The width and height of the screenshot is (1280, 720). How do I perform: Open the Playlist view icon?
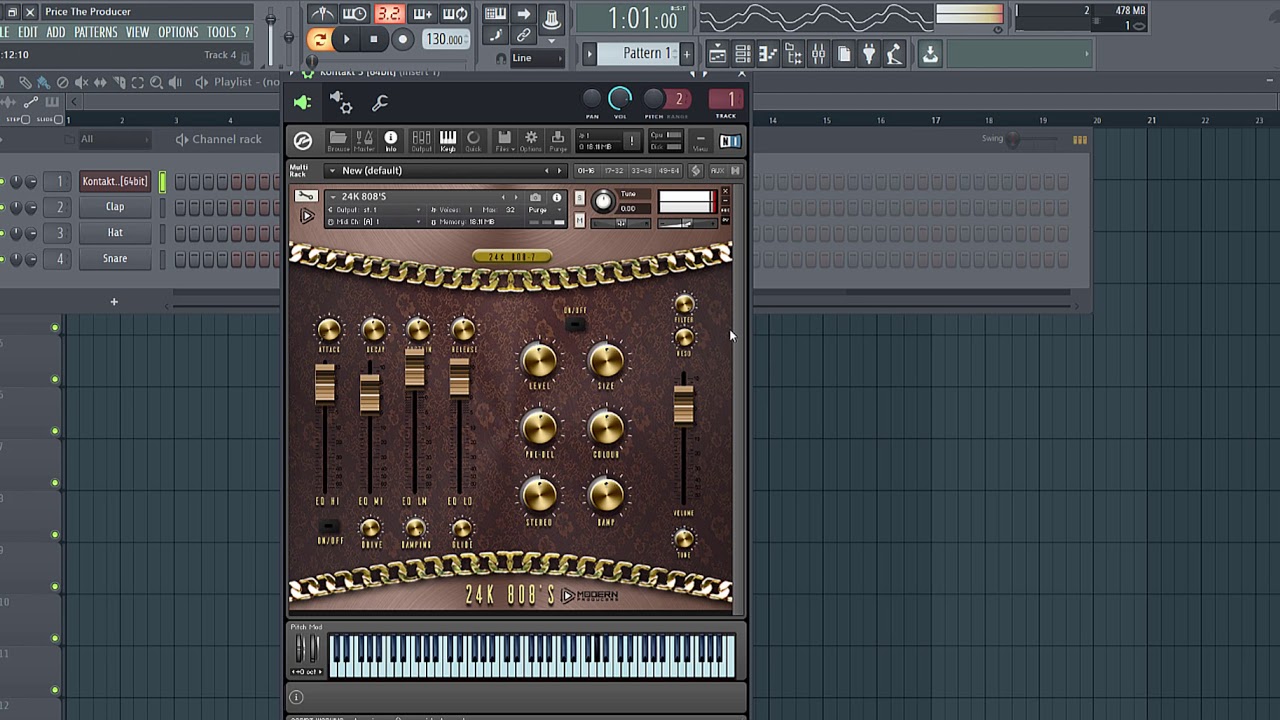click(x=718, y=54)
